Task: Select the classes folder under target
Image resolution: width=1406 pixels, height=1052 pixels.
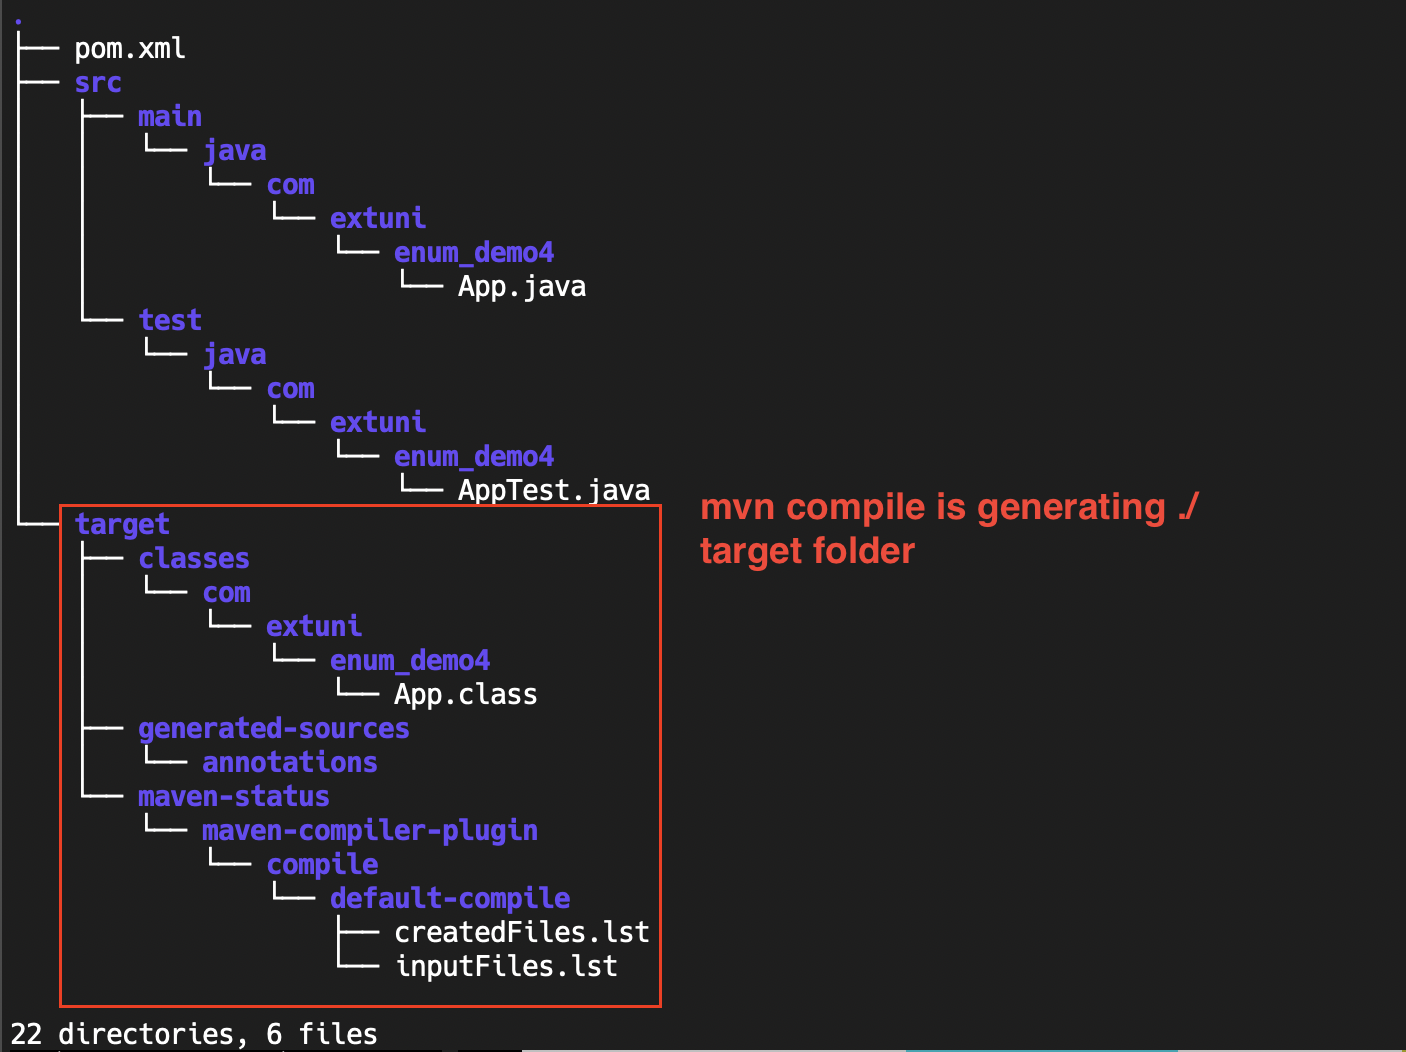Action: click(x=193, y=558)
